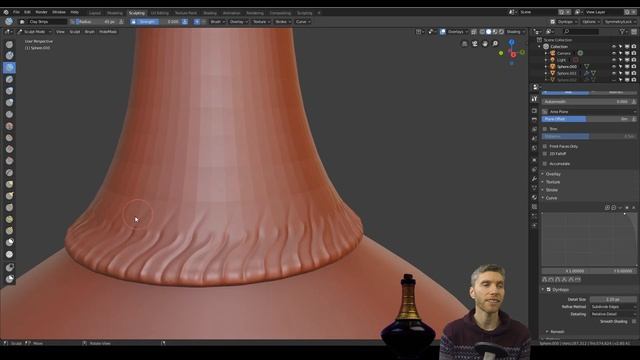This screenshot has width=640, height=360.
Task: Open the Modifiers wrench properties tab
Action: (534, 179)
